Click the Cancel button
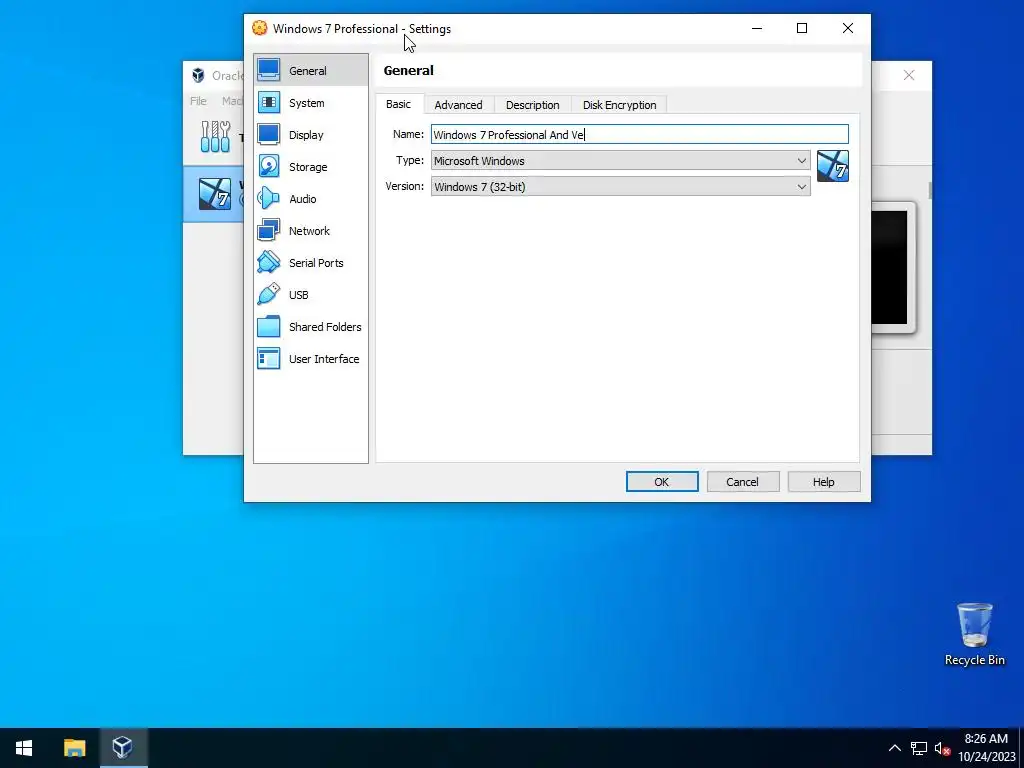The width and height of the screenshot is (1024, 768). point(743,482)
